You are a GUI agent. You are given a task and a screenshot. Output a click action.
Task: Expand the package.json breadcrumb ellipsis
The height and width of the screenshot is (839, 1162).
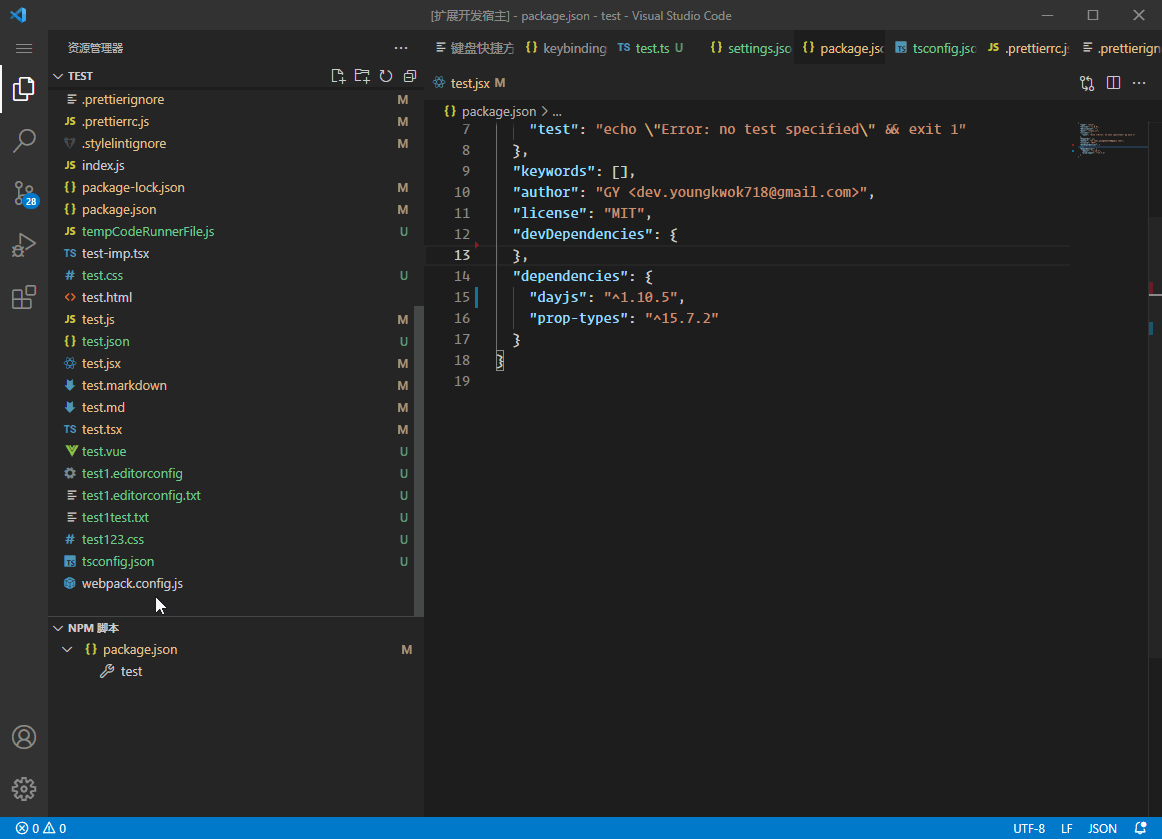coord(557,111)
